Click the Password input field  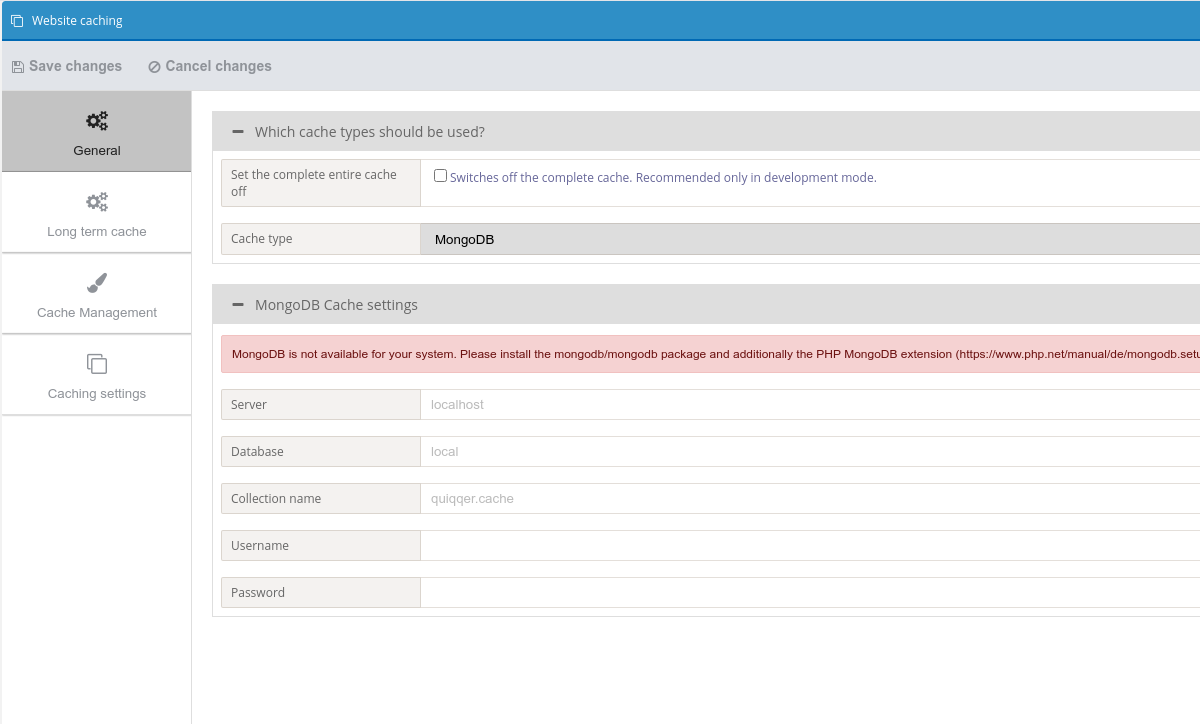click(810, 593)
